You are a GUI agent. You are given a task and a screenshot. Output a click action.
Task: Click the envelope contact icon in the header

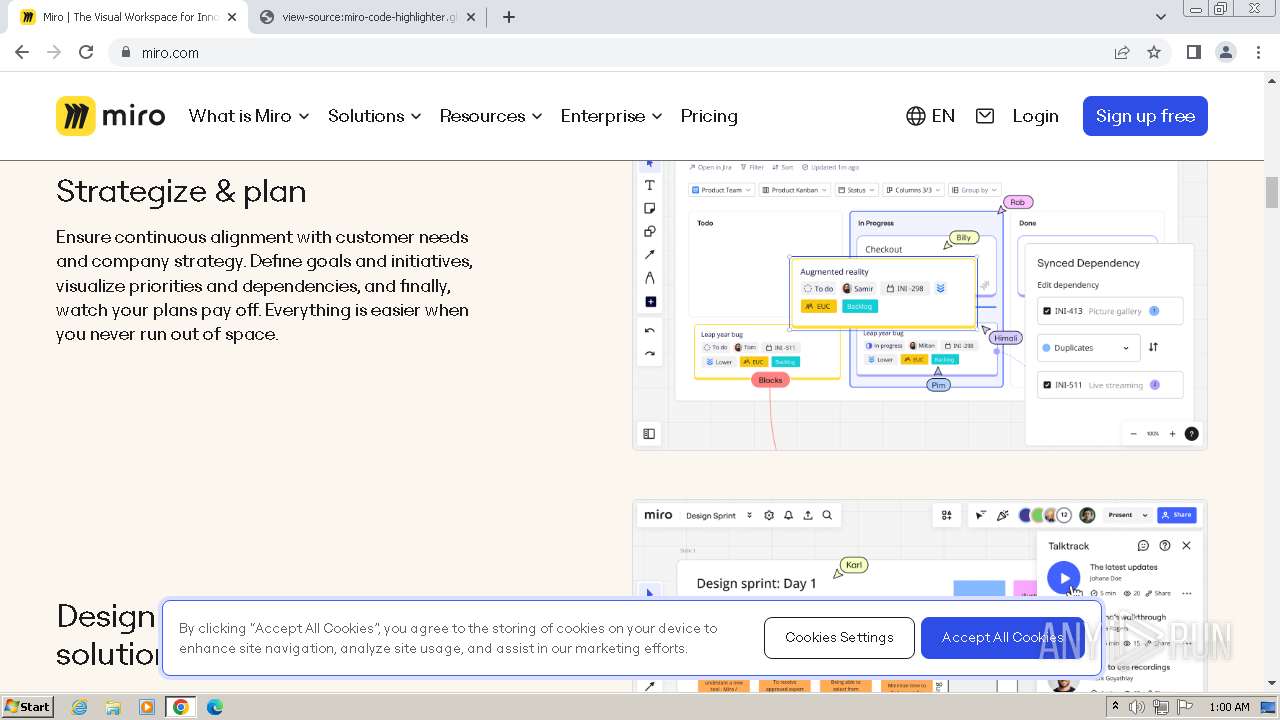tap(985, 116)
